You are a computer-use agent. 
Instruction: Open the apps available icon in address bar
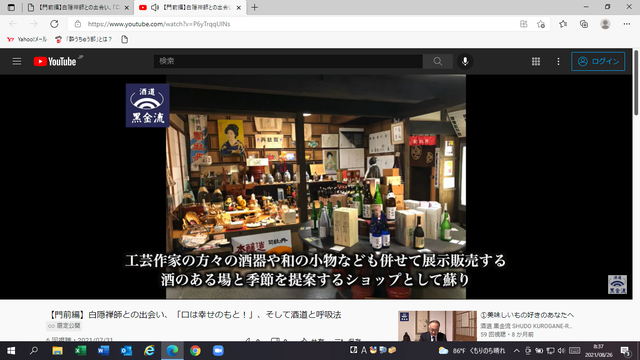[x=523, y=24]
